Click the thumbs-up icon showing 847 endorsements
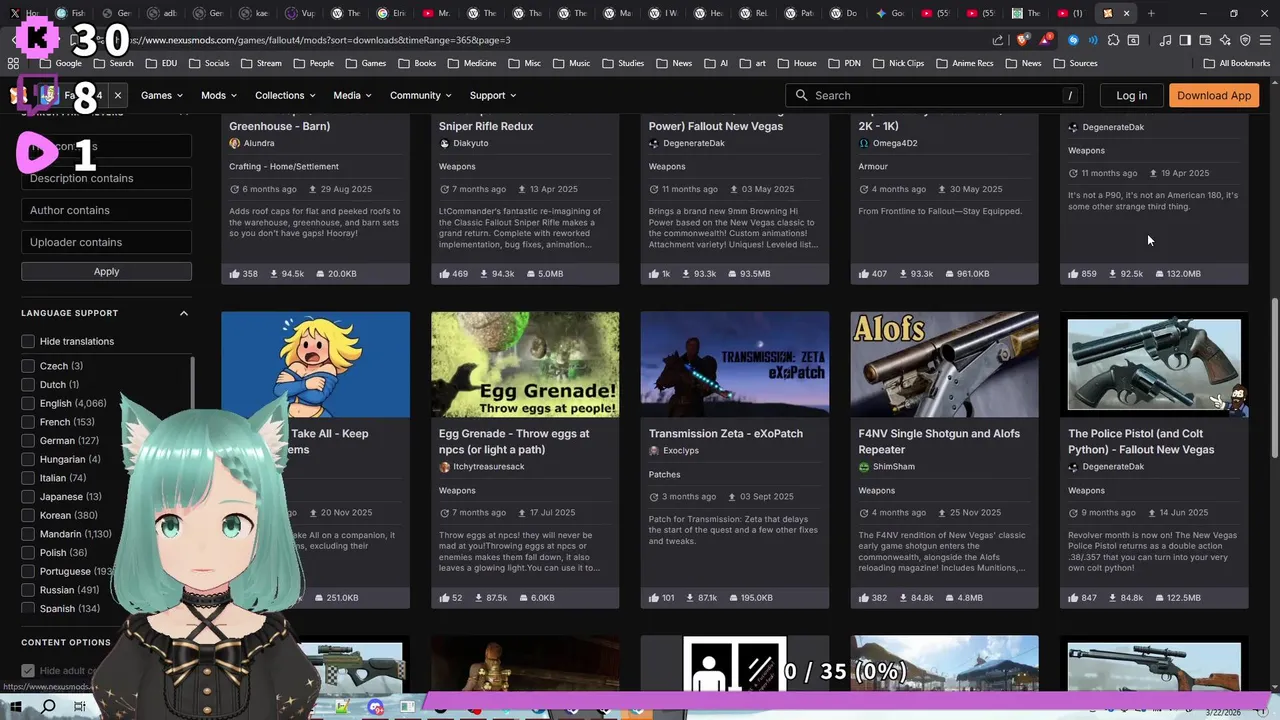This screenshot has height=720, width=1280. (x=1074, y=597)
